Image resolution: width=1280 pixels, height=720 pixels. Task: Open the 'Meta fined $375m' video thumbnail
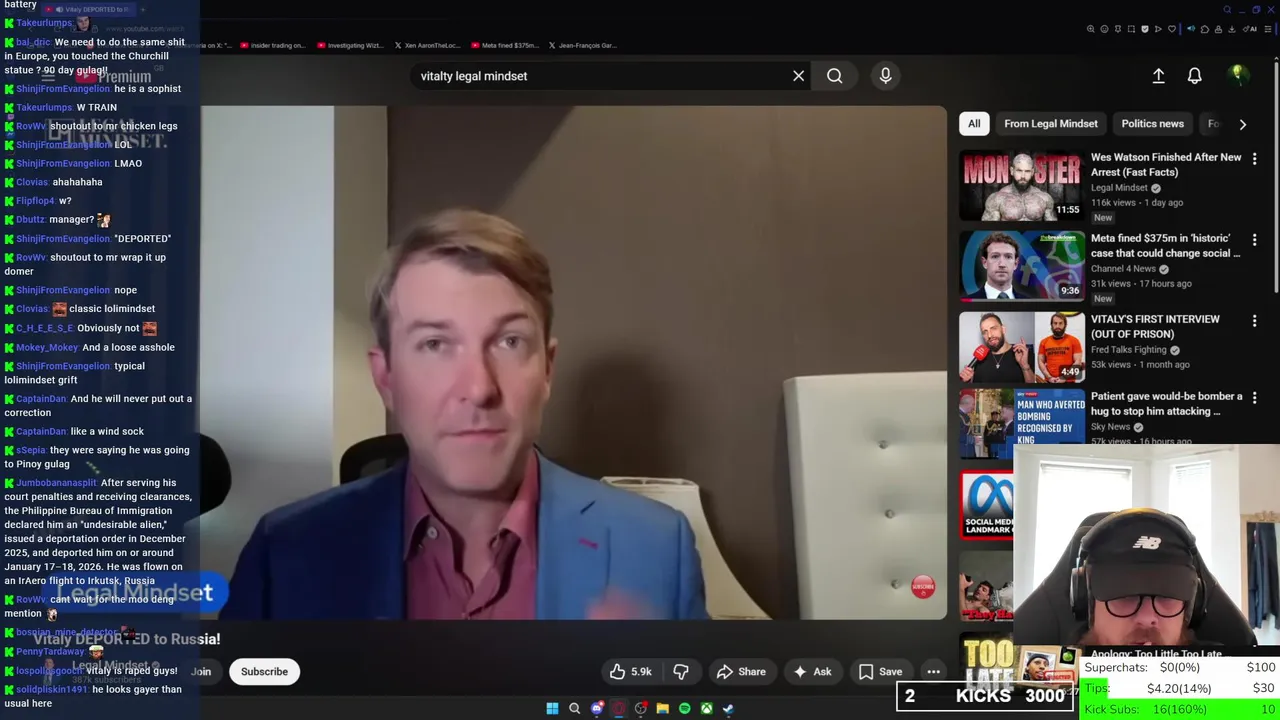coord(1021,266)
